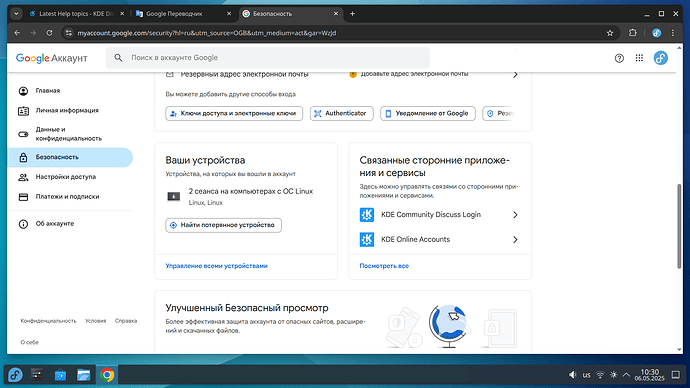Open Управление всеми устройствами link
Viewport: 690px width, 388px height.
coord(217,266)
